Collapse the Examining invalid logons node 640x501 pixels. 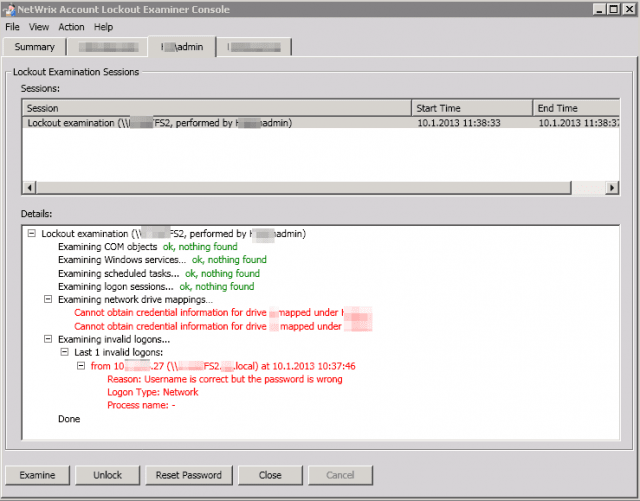pos(48,339)
